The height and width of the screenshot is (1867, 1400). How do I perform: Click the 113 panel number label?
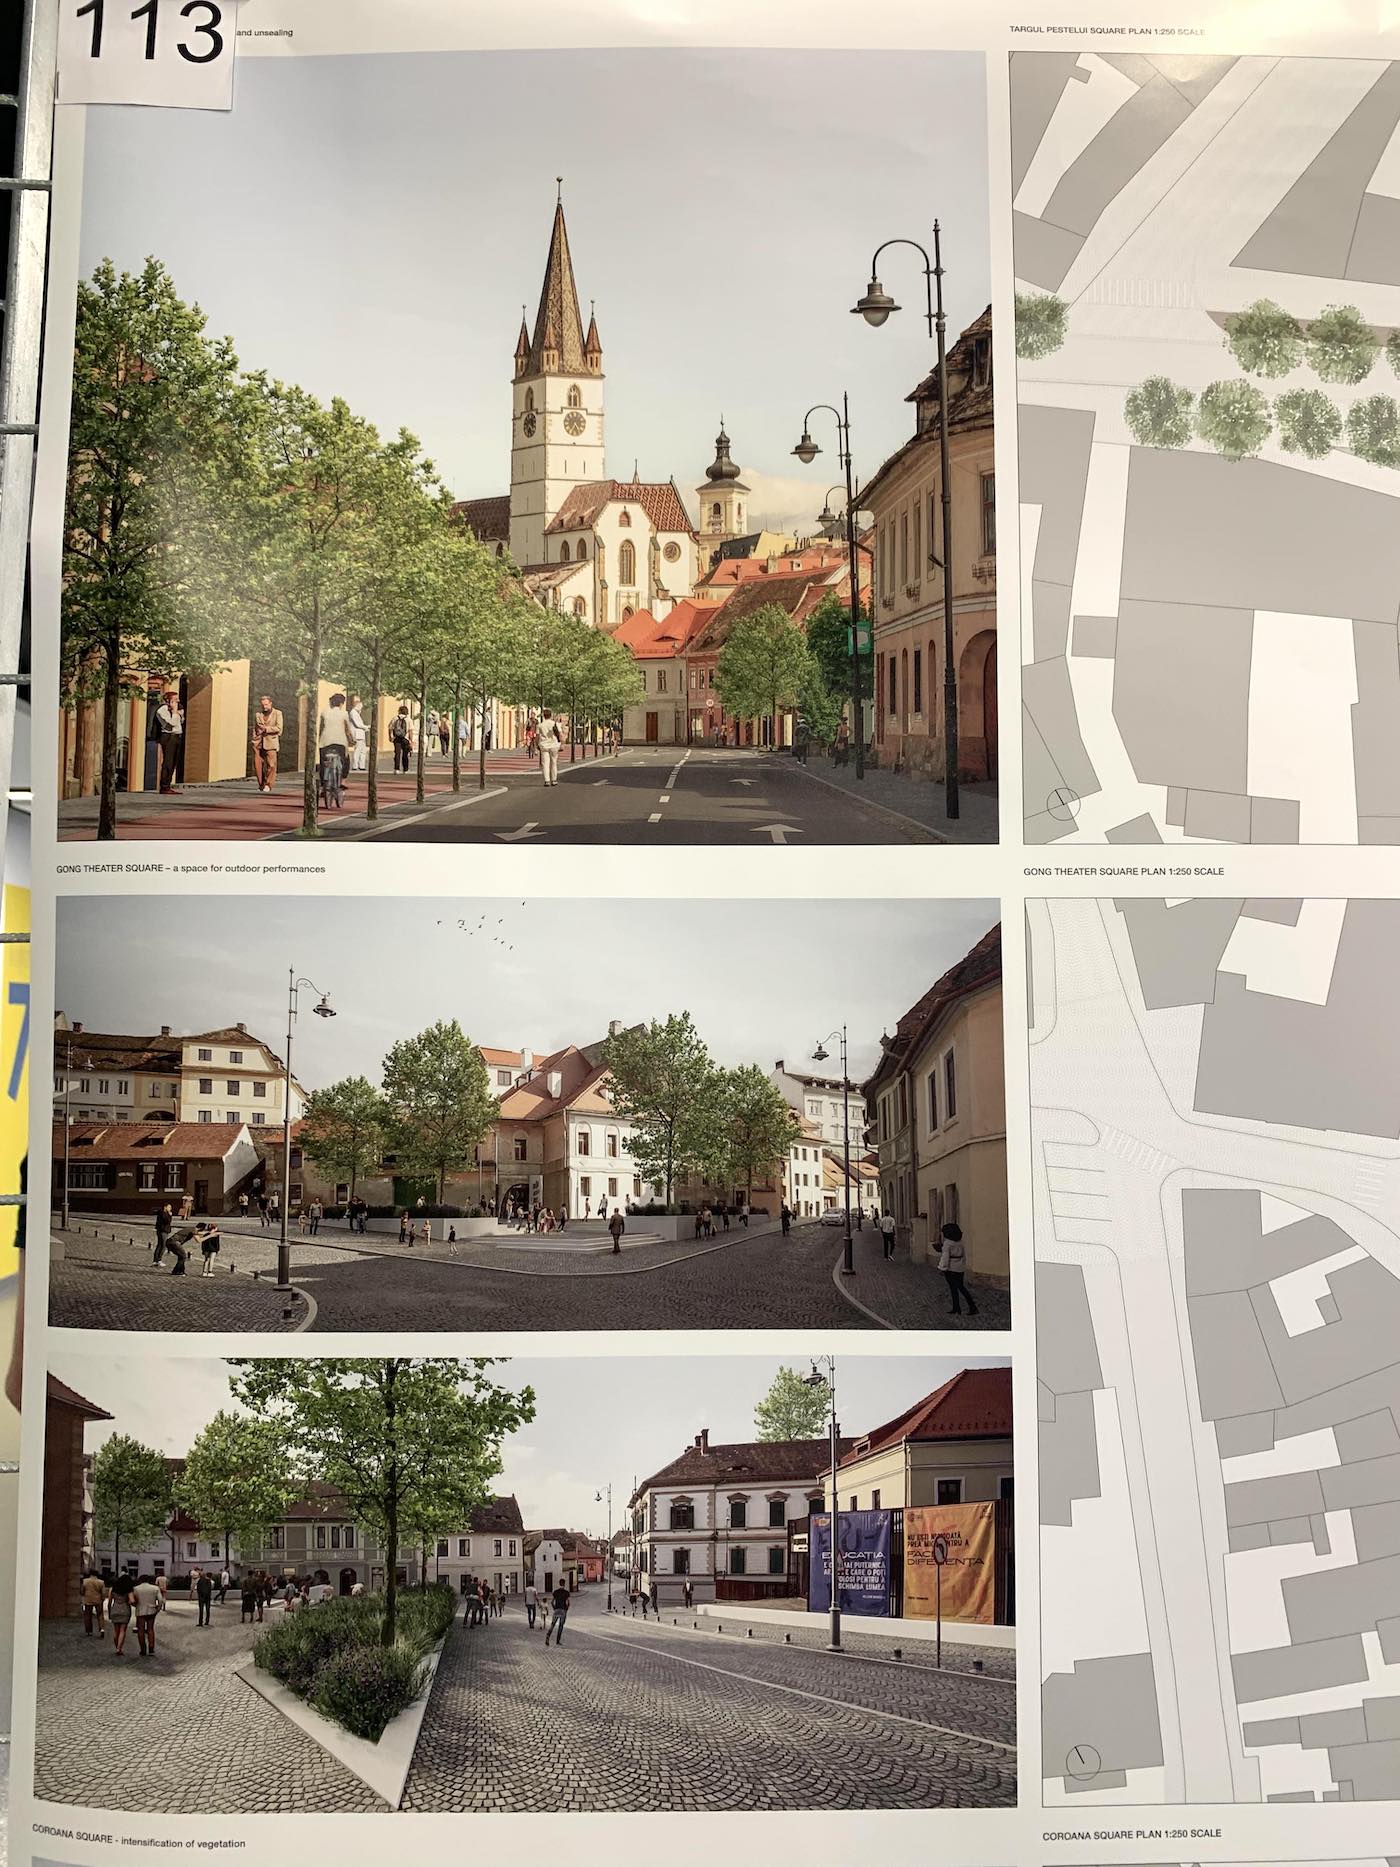(148, 35)
